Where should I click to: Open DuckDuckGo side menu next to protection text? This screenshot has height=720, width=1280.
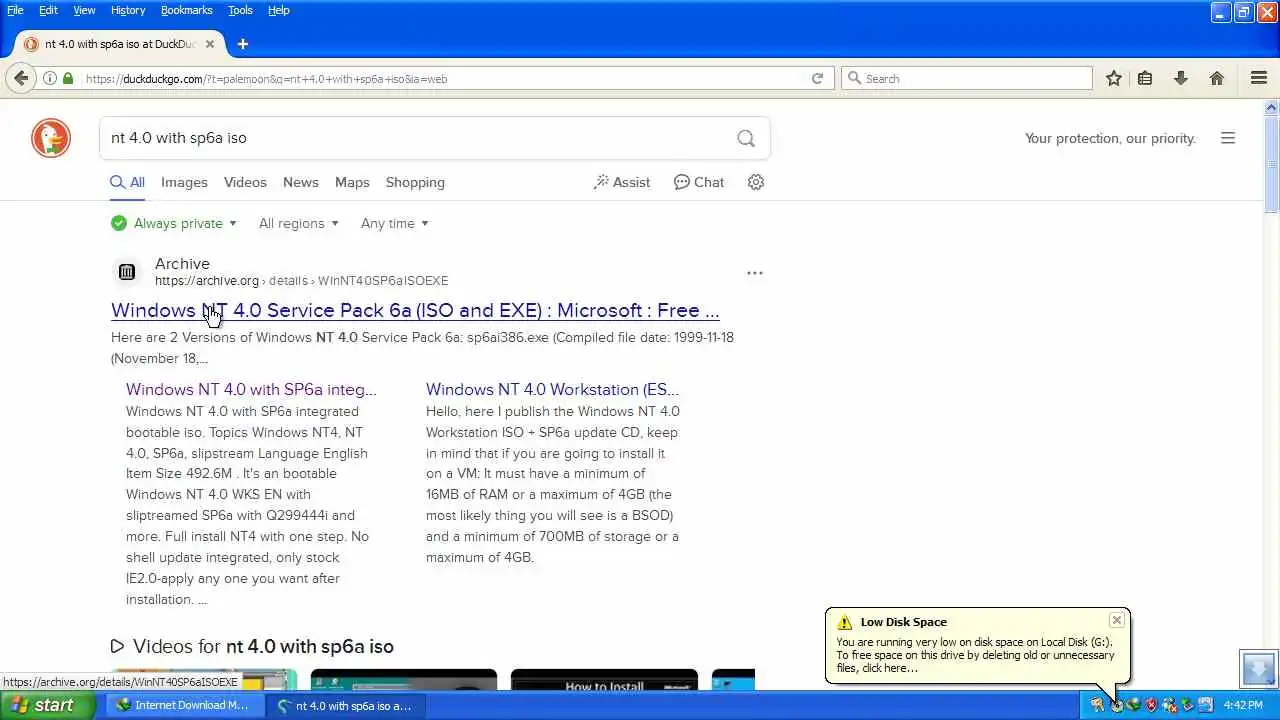pyautogui.click(x=1228, y=138)
